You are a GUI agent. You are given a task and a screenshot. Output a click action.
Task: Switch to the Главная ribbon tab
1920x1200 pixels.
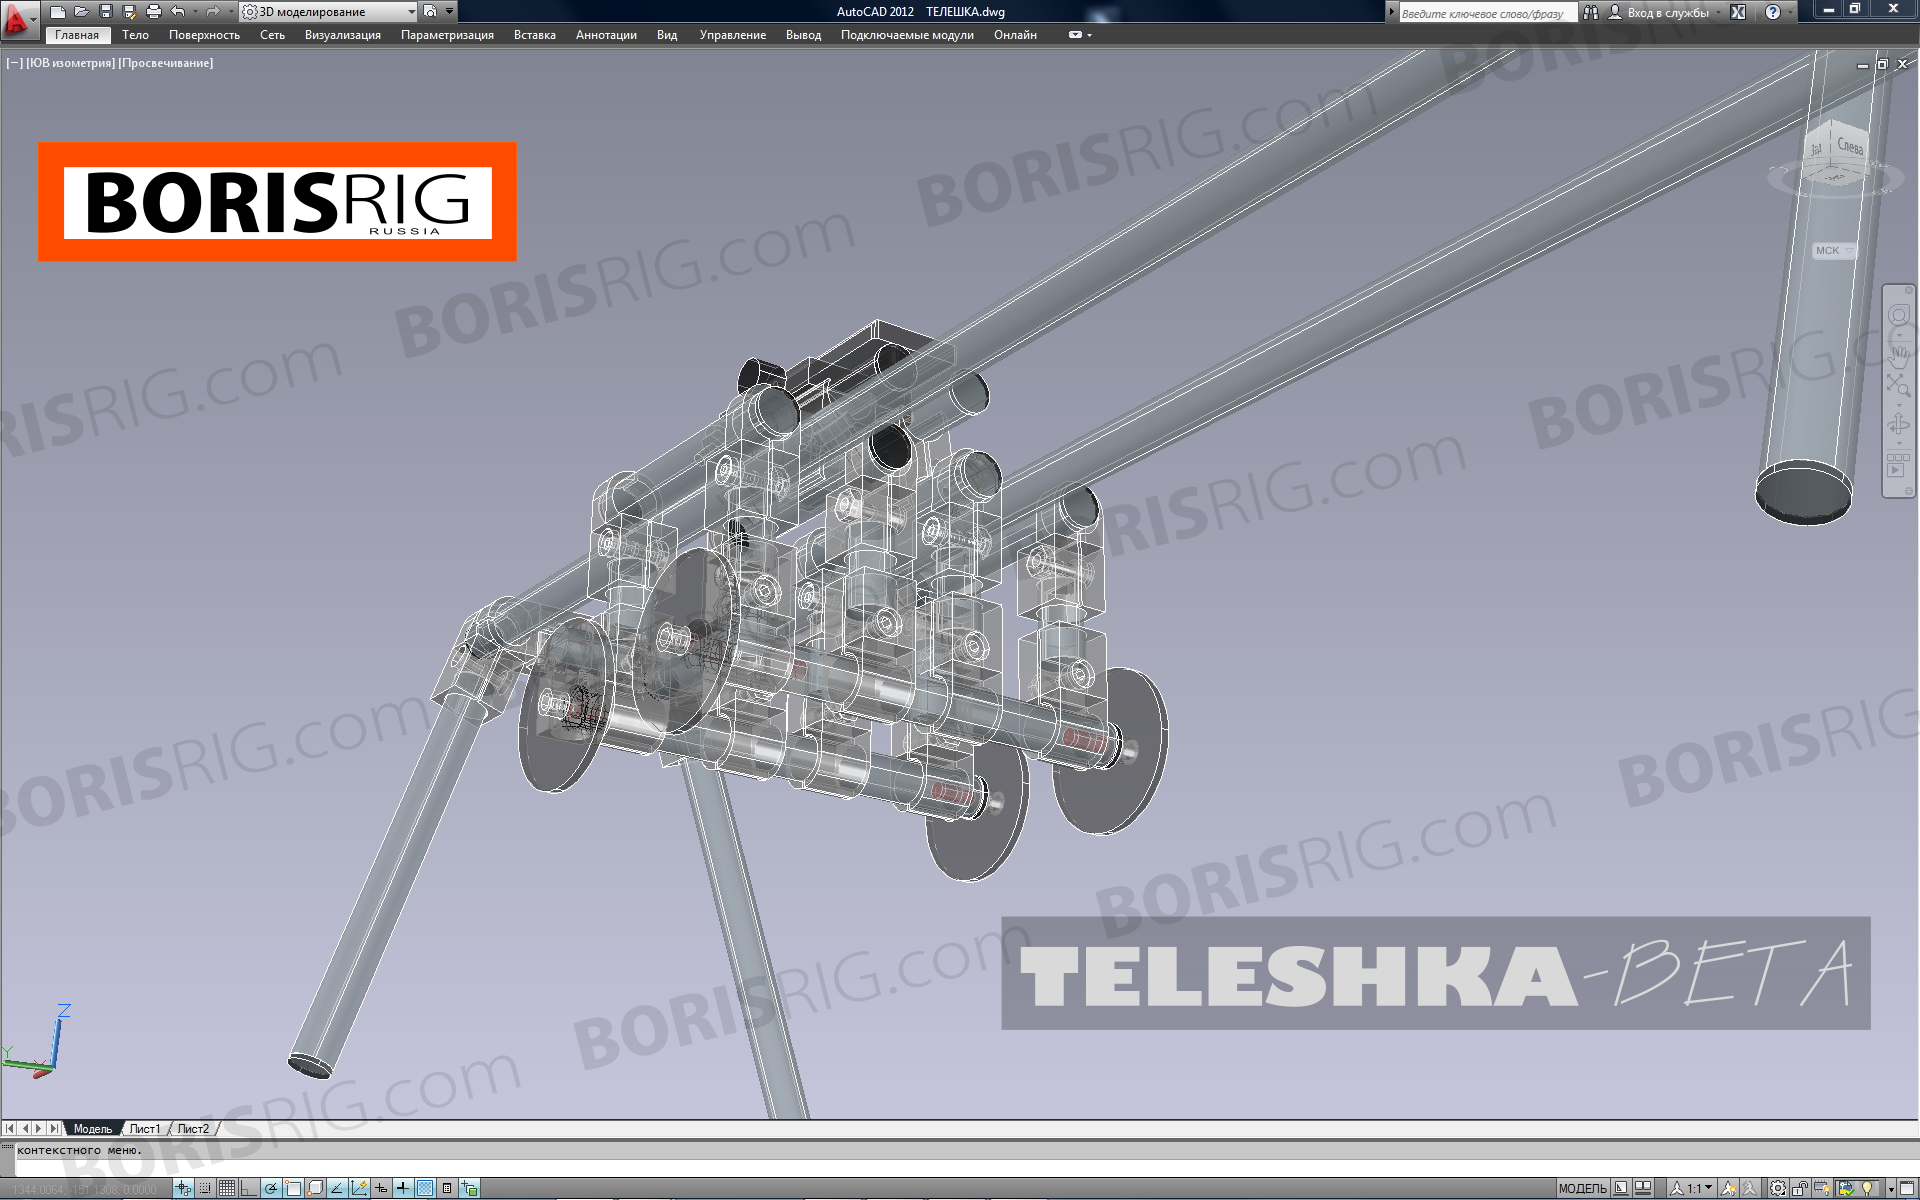tap(77, 35)
